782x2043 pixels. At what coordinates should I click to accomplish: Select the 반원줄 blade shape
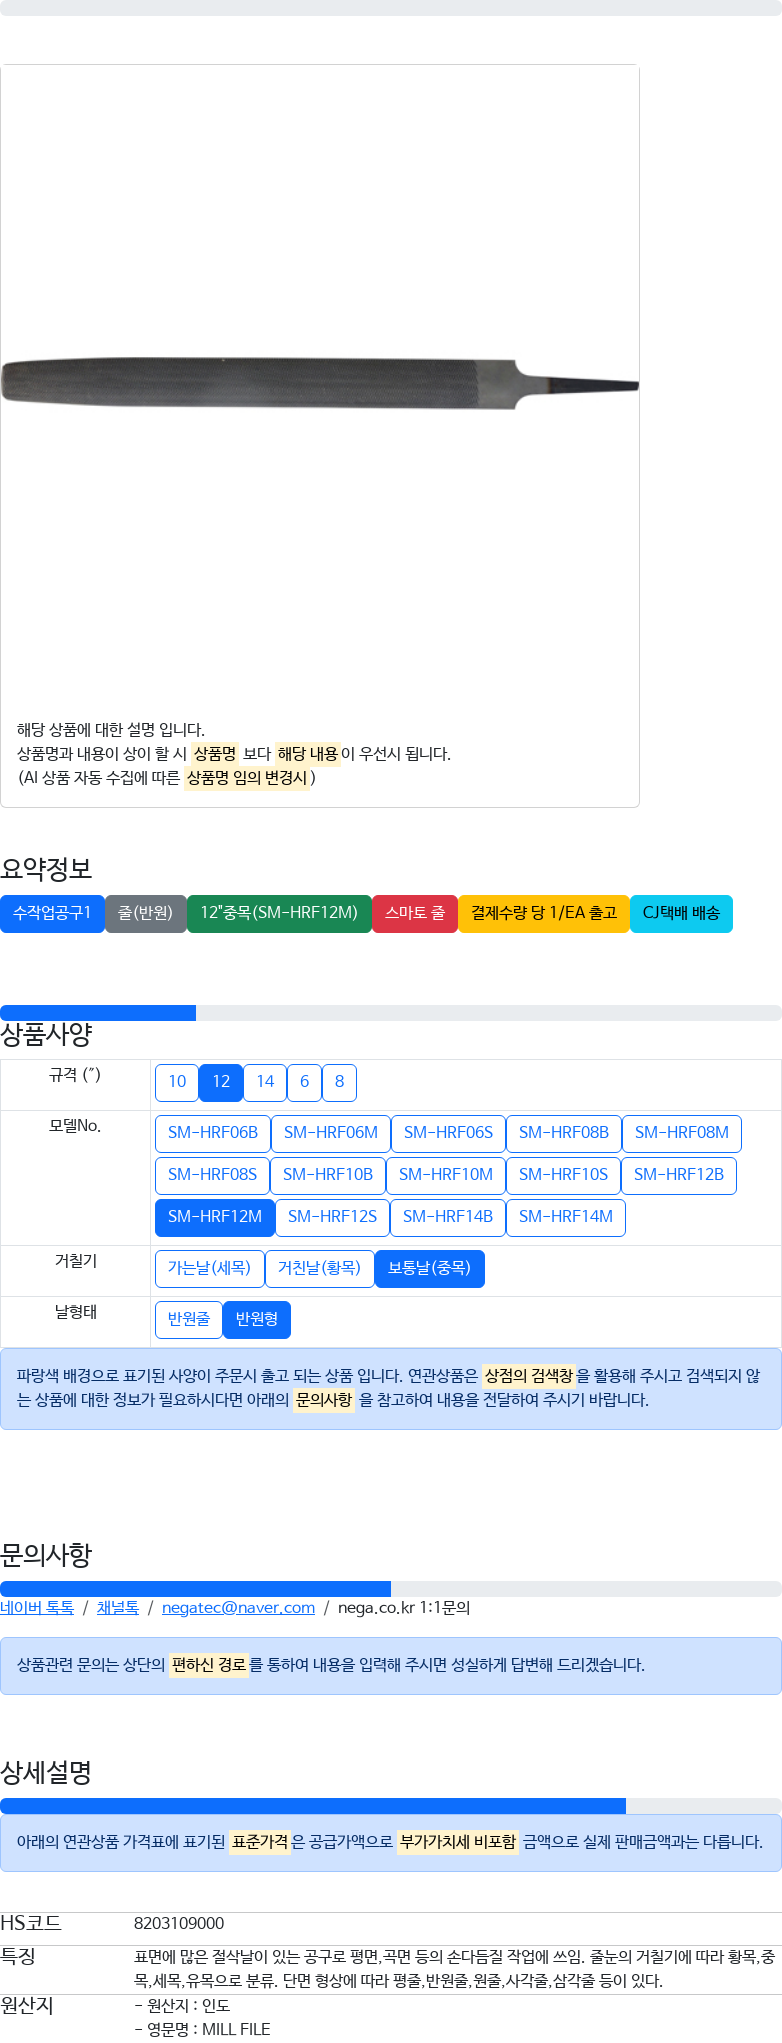click(189, 1319)
